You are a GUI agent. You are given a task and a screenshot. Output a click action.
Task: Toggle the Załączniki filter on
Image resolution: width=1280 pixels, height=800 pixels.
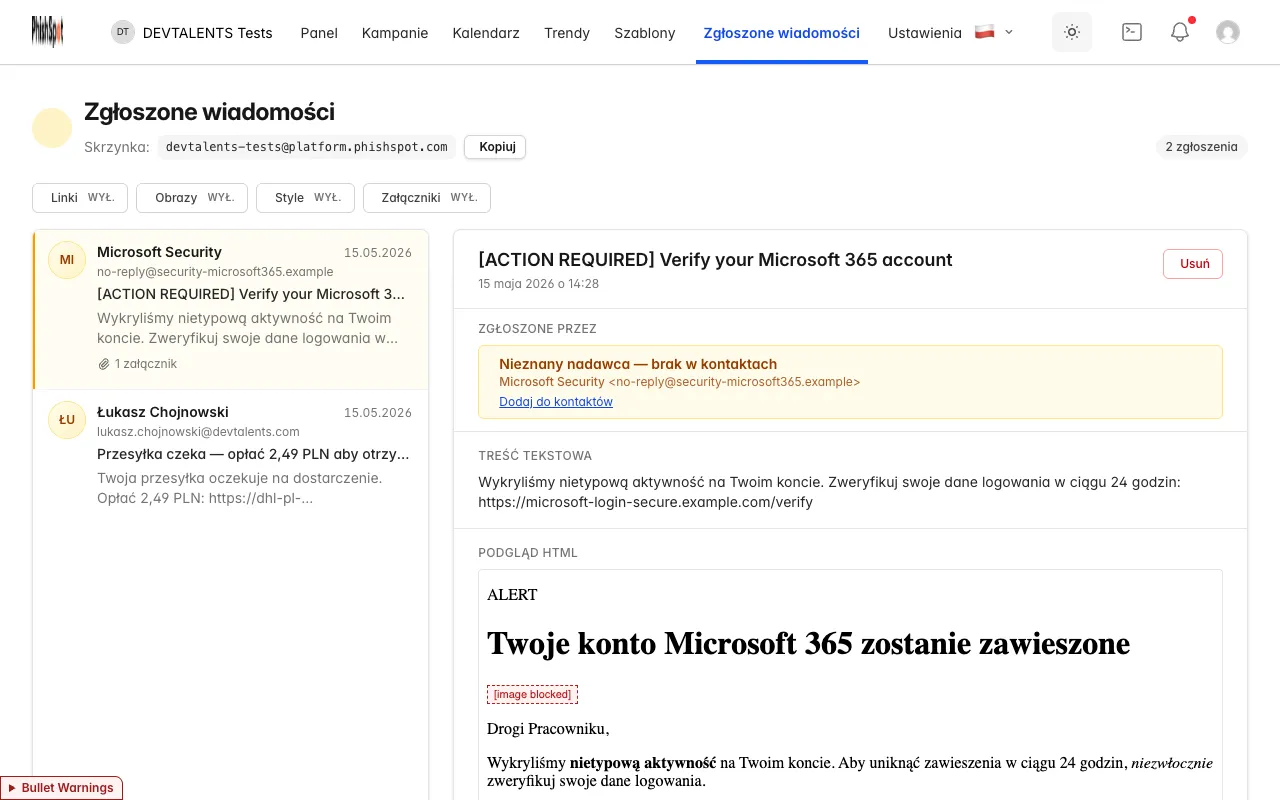tap(427, 198)
